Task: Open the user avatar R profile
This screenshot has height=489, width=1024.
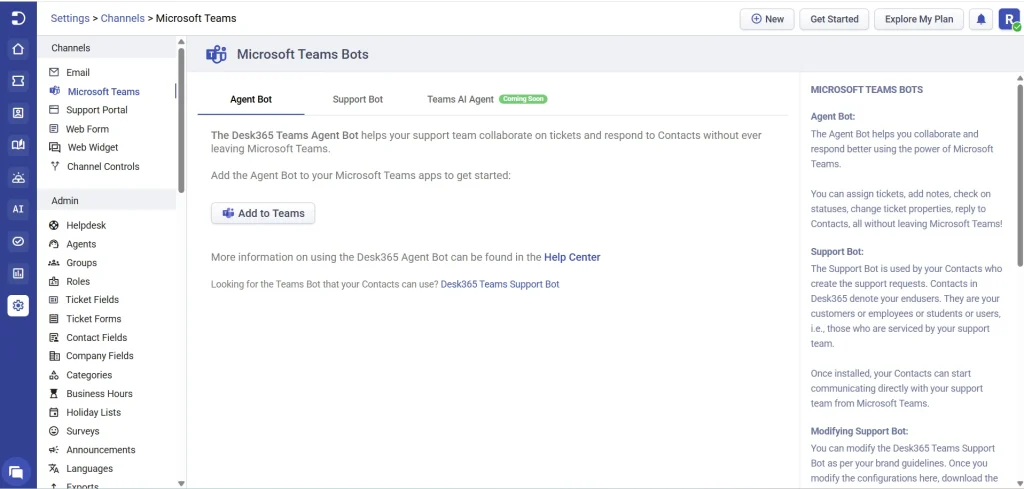Action: coord(1008,19)
